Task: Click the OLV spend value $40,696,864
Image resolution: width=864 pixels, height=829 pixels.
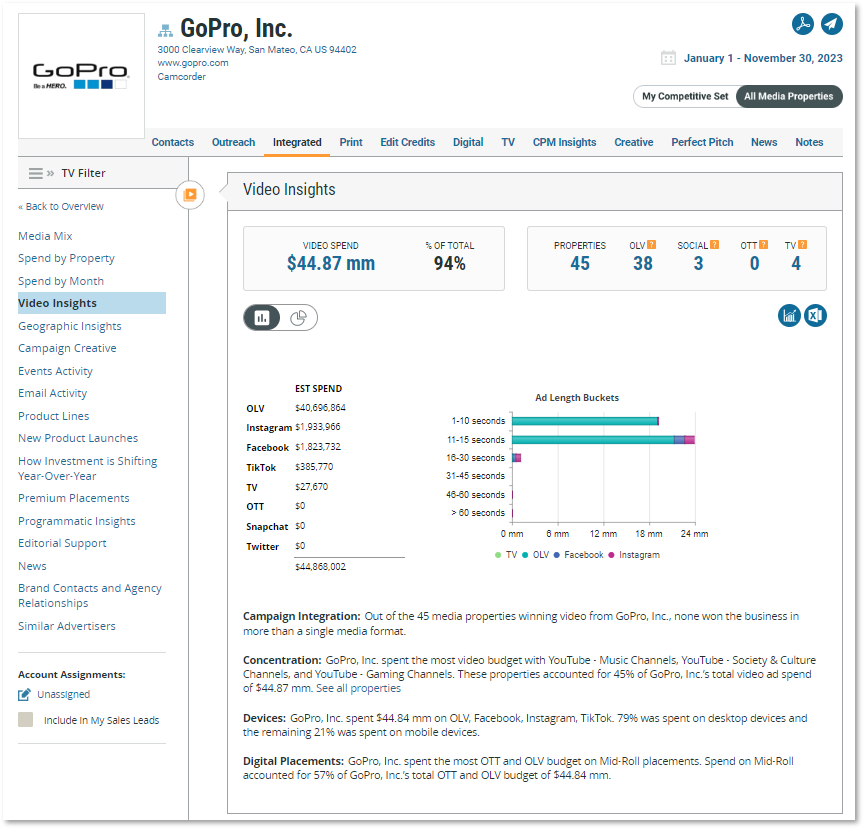Action: coord(320,408)
